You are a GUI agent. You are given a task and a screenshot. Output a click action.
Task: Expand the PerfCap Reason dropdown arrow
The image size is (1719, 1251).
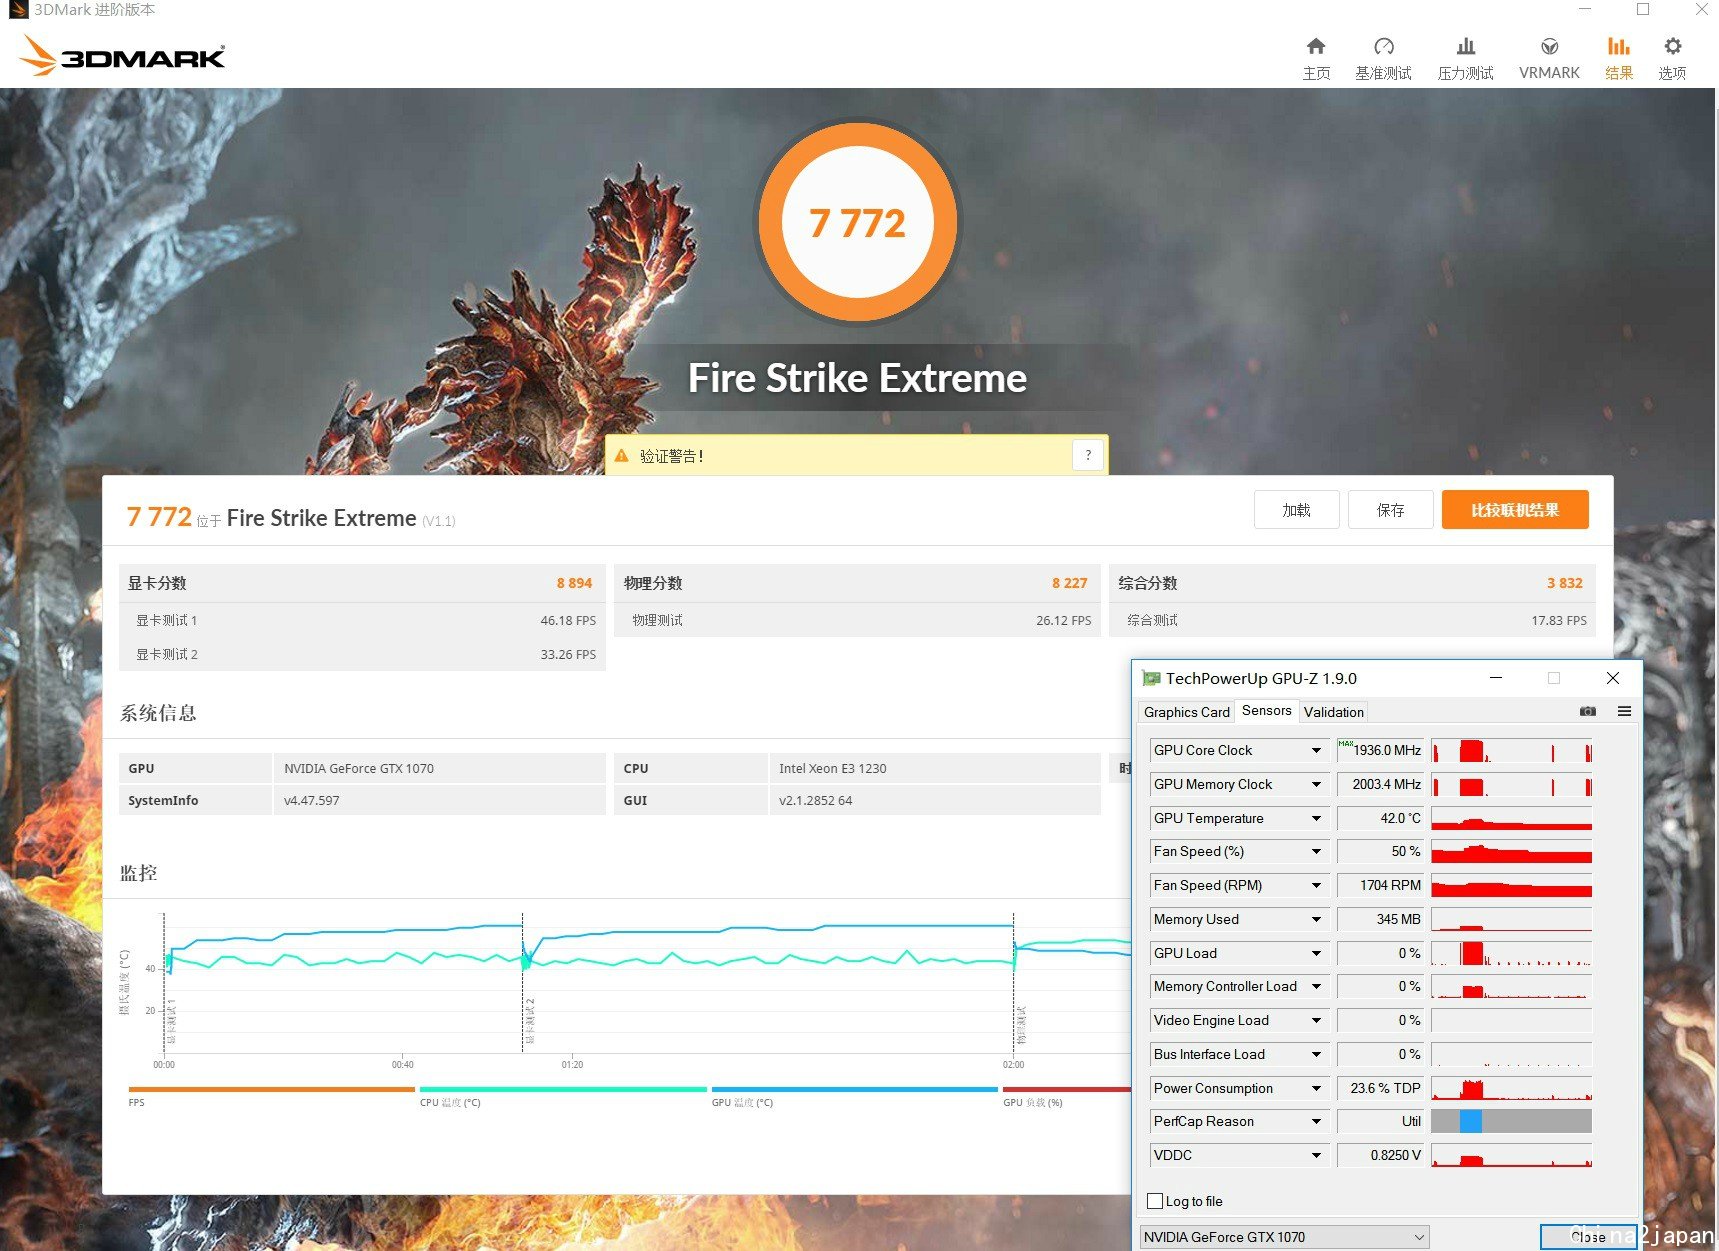coord(1316,1121)
